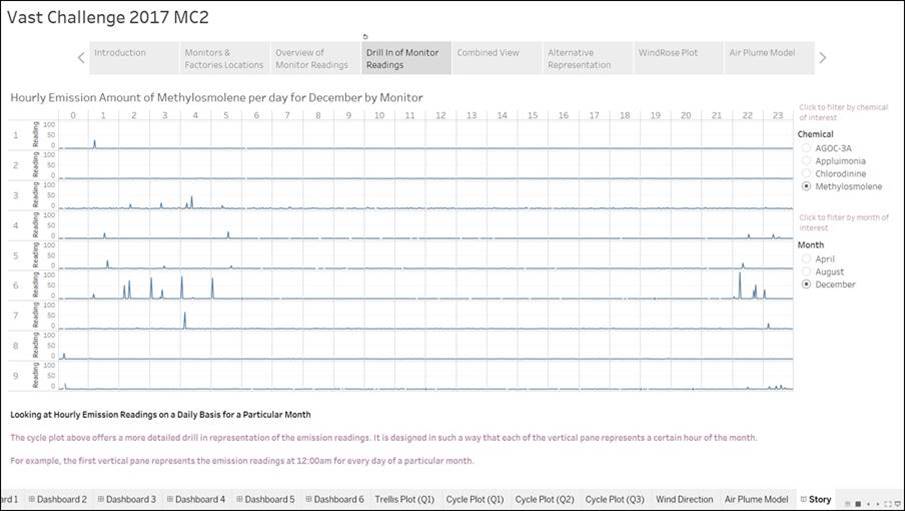Image resolution: width=905 pixels, height=511 pixels.
Task: Open the Trellis Plot (Q1) sheet
Action: (405, 499)
